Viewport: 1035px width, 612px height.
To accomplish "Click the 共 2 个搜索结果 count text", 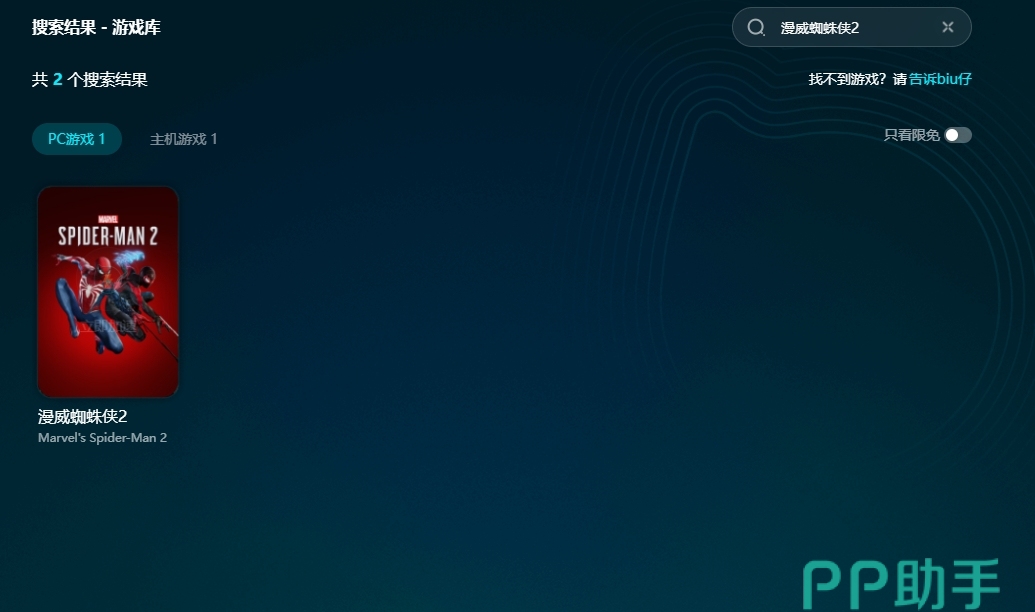I will click(89, 80).
